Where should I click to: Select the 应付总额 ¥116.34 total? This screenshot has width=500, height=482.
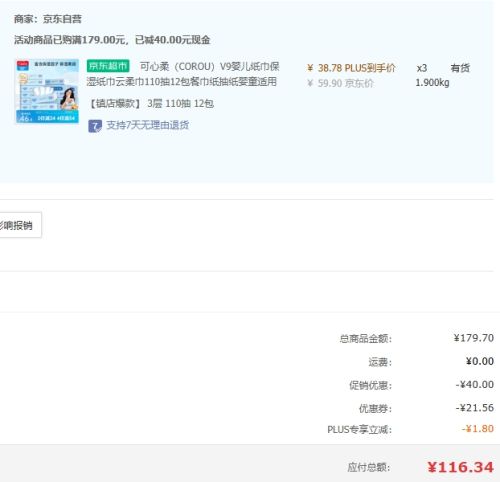tap(460, 467)
